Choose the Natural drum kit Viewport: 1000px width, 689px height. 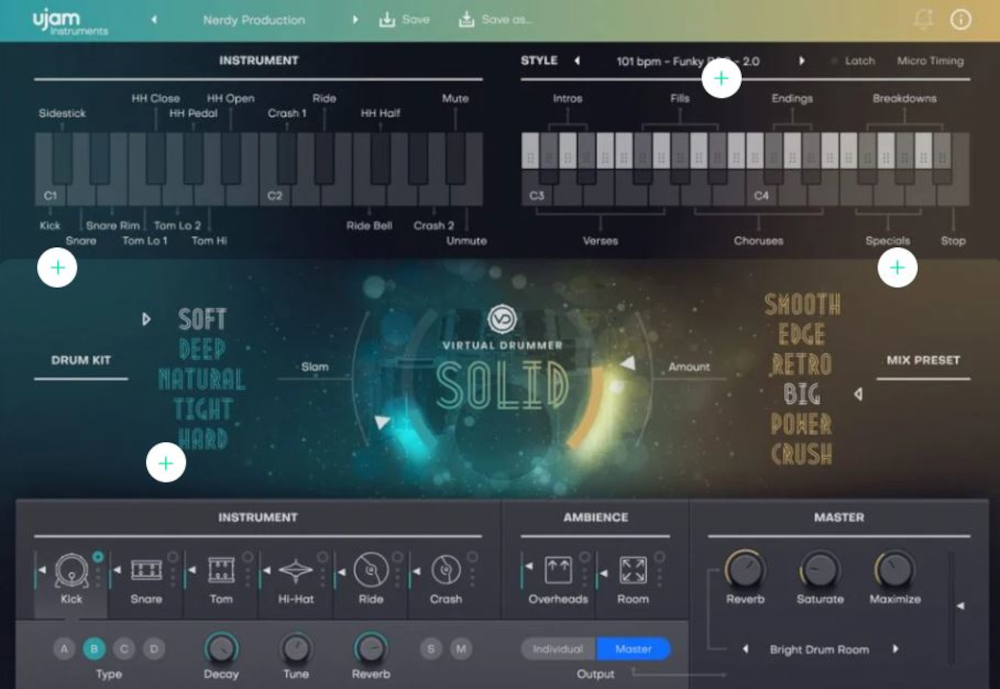point(202,379)
